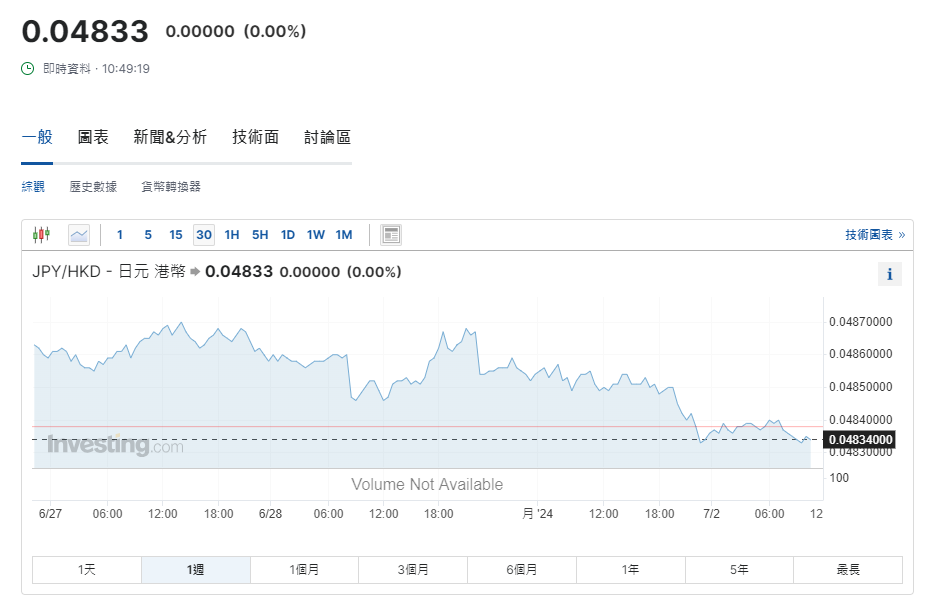This screenshot has width=926, height=608.
Task: Click the 0.04834000 price marker on axis
Action: click(858, 439)
